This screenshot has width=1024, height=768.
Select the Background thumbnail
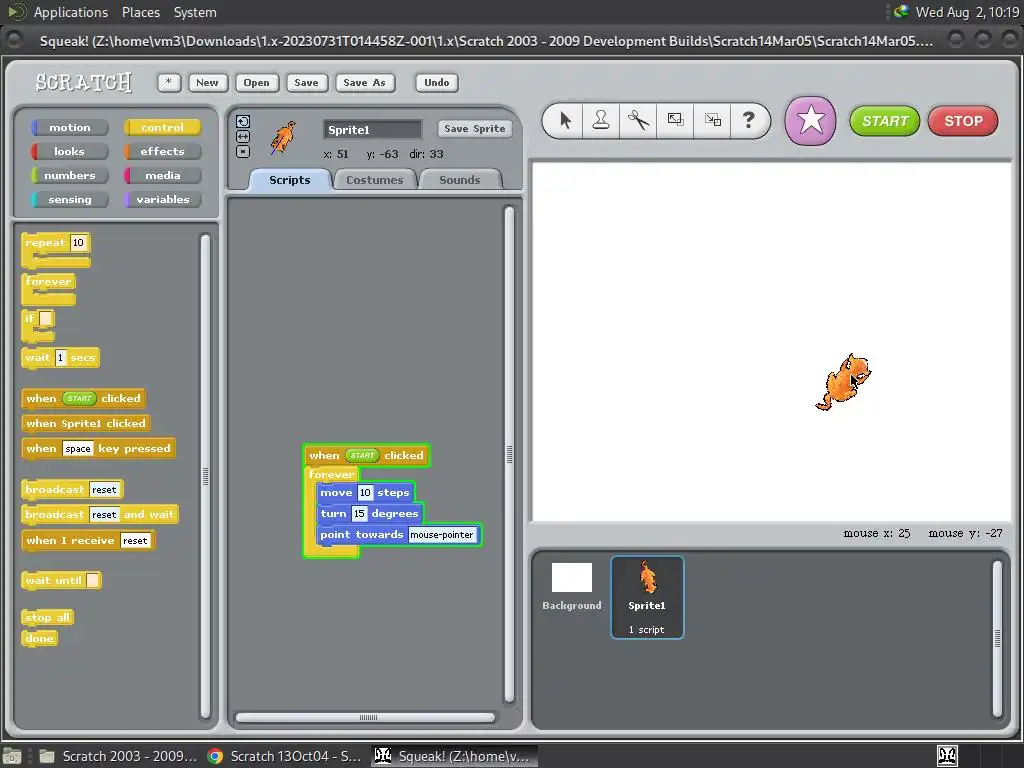571,586
